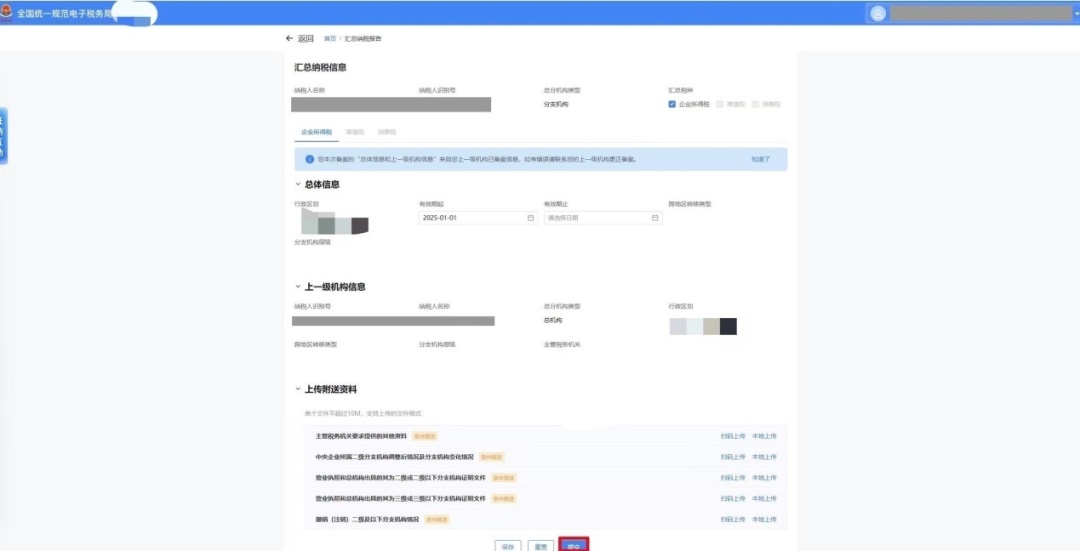Click 本地上传 for 撤销（注销）二级及以下分支机构情况
Screen dimensions: 1080x551
(764, 519)
